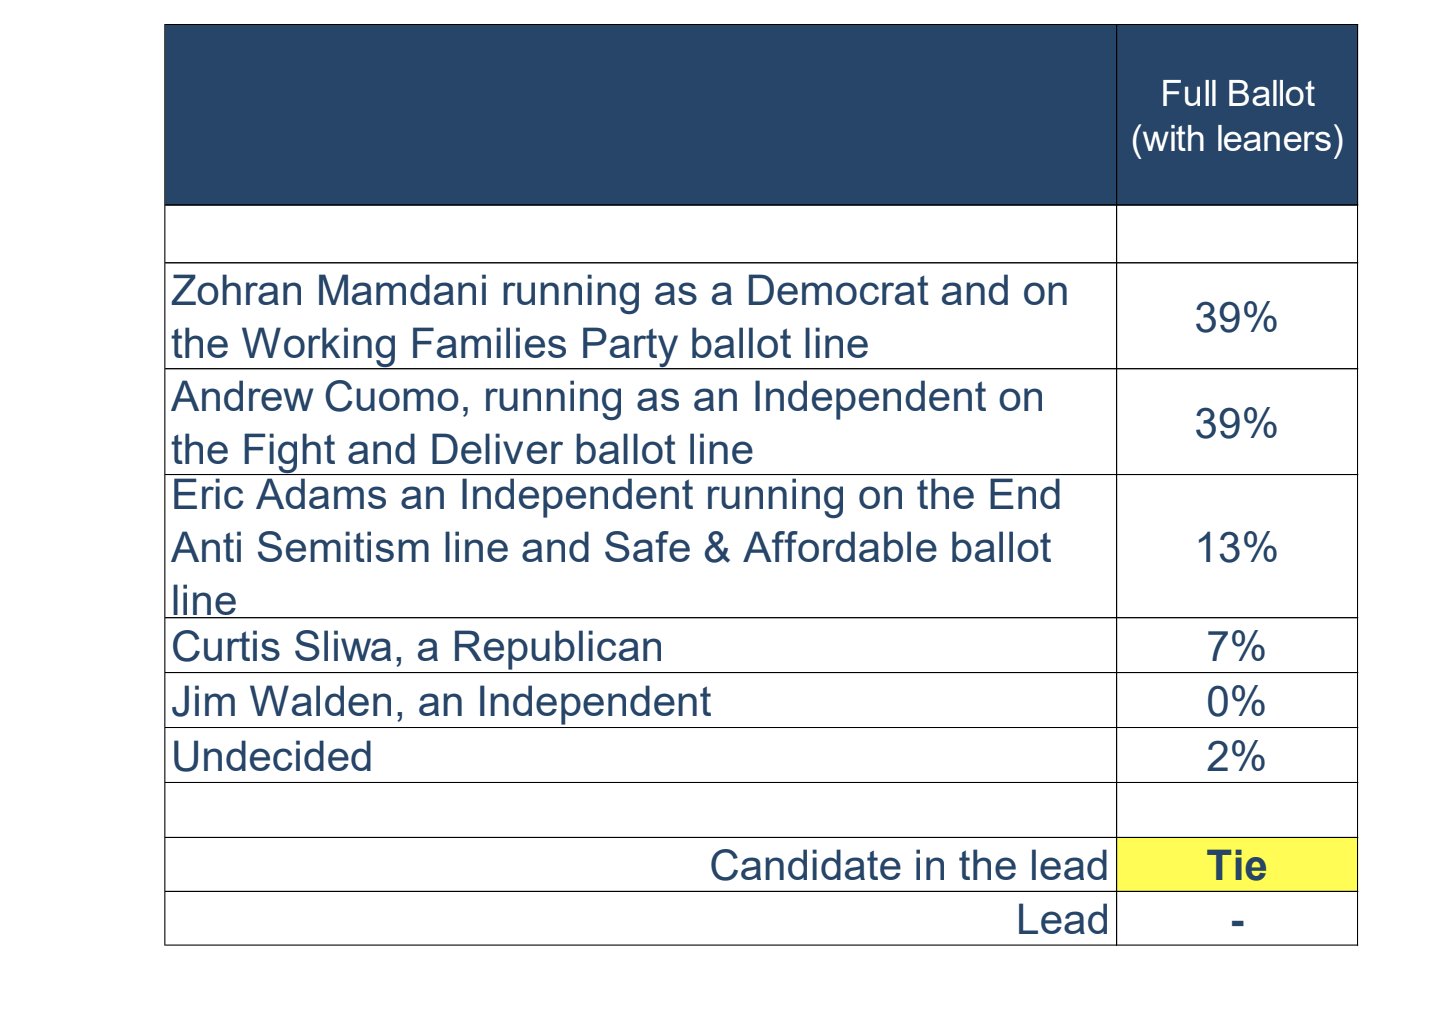Screen dimensions: 1453x1014
Task: Click the dash value in Lead row
Action: point(1237,919)
